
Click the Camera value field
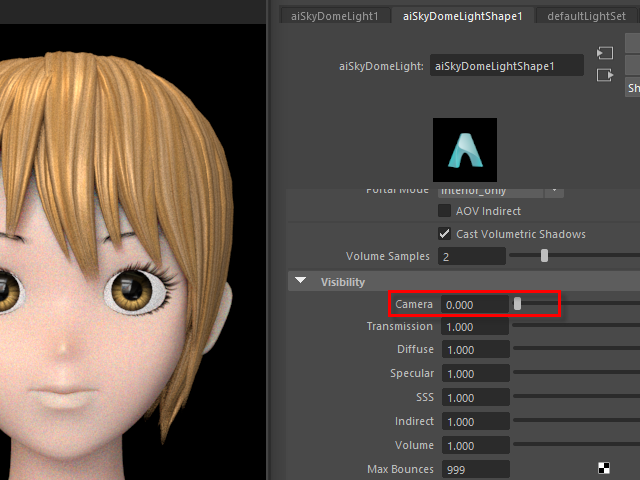click(x=473, y=304)
